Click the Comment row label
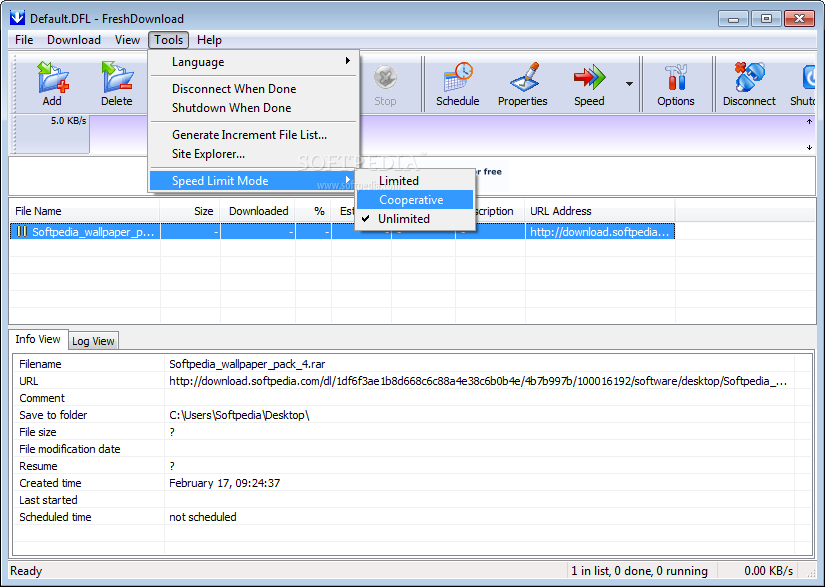825x587 pixels. (x=42, y=398)
